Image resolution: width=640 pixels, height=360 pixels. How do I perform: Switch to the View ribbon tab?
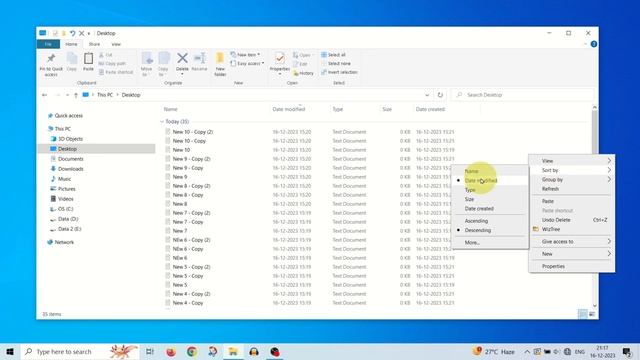pos(116,44)
